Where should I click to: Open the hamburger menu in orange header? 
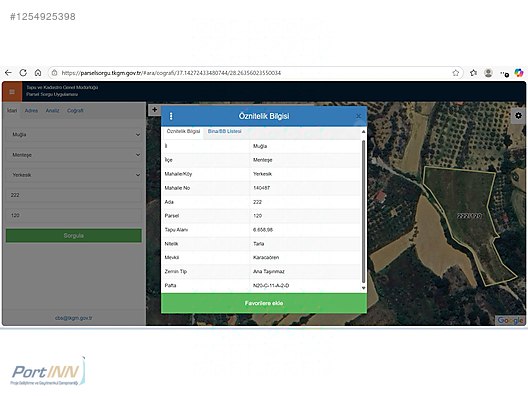pyautogui.click(x=12, y=92)
